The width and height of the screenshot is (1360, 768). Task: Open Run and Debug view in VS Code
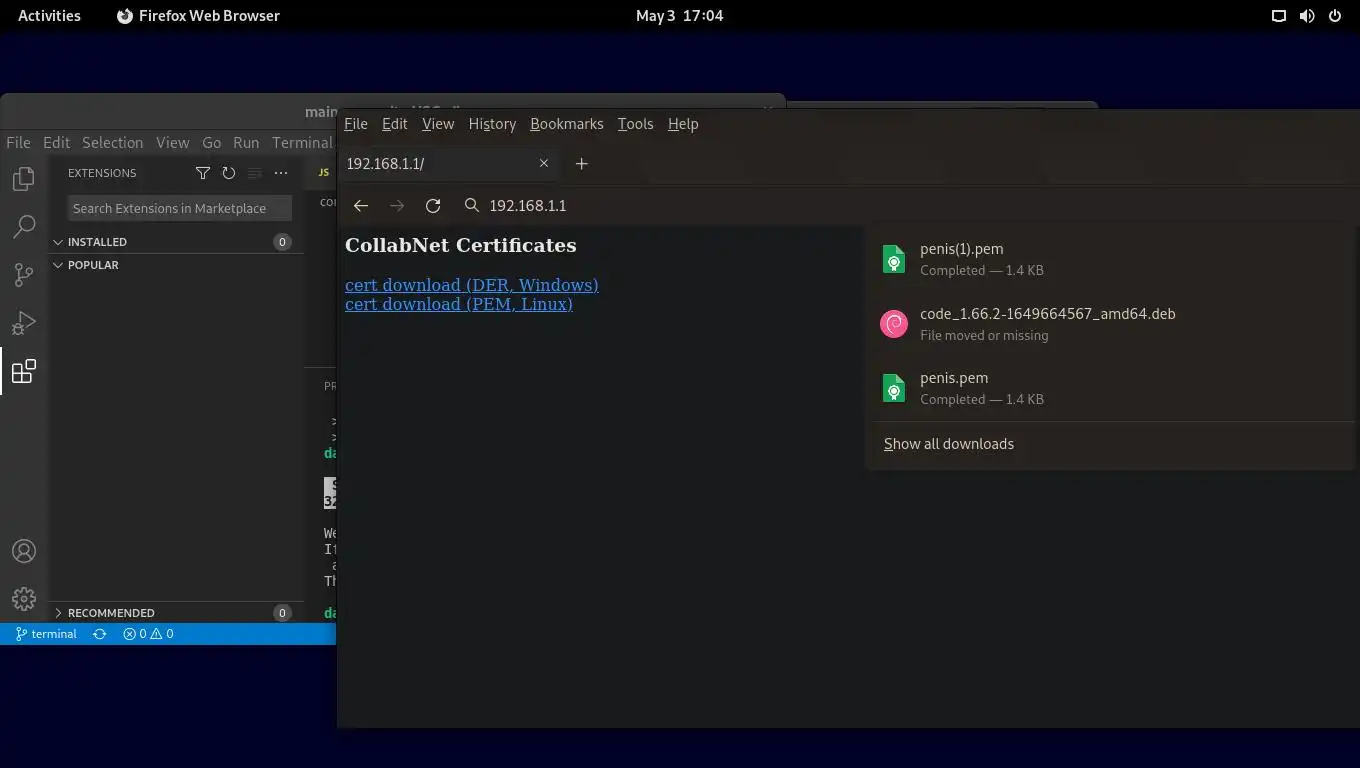24,323
